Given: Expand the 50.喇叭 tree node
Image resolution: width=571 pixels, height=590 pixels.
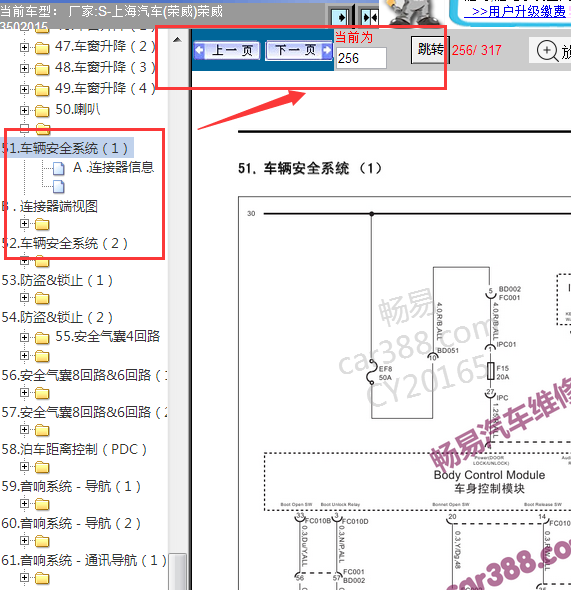Looking at the screenshot, I should 24,111.
